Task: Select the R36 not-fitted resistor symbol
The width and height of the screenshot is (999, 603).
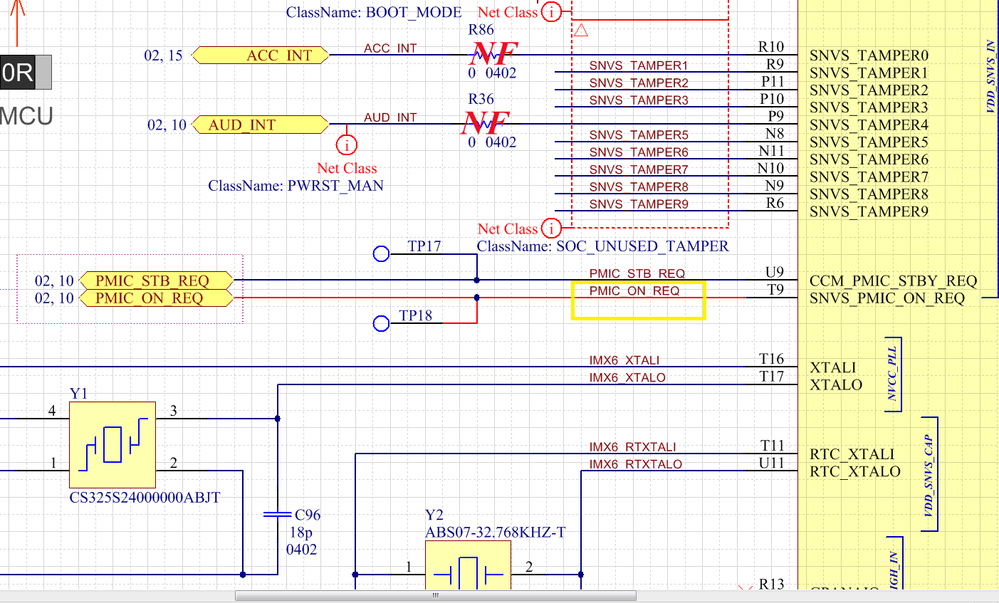Action: [x=487, y=124]
